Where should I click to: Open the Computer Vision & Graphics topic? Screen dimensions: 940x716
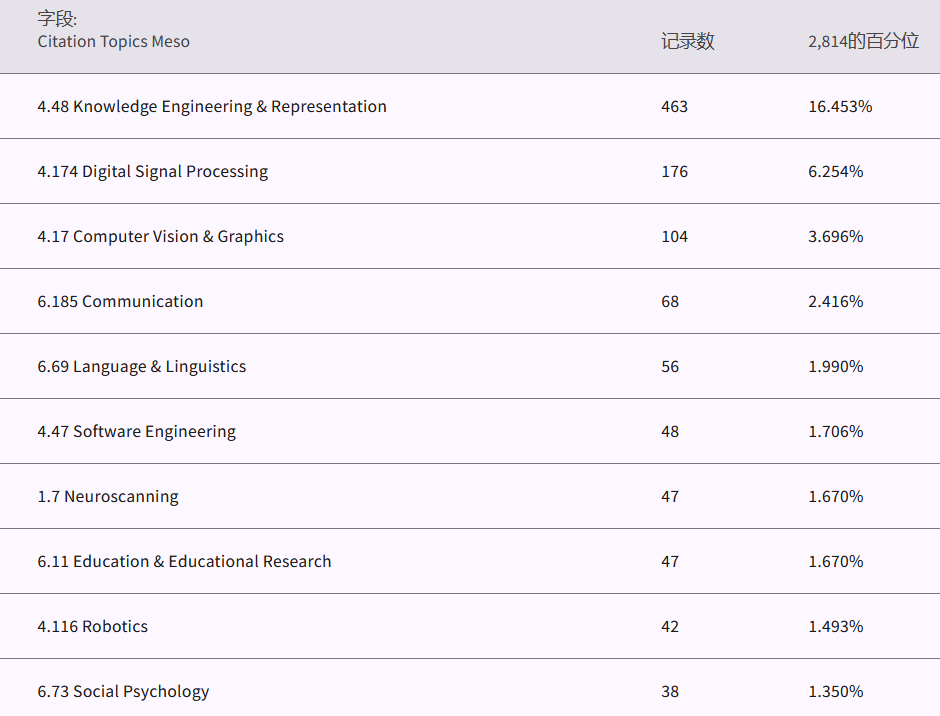pyautogui.click(x=161, y=236)
